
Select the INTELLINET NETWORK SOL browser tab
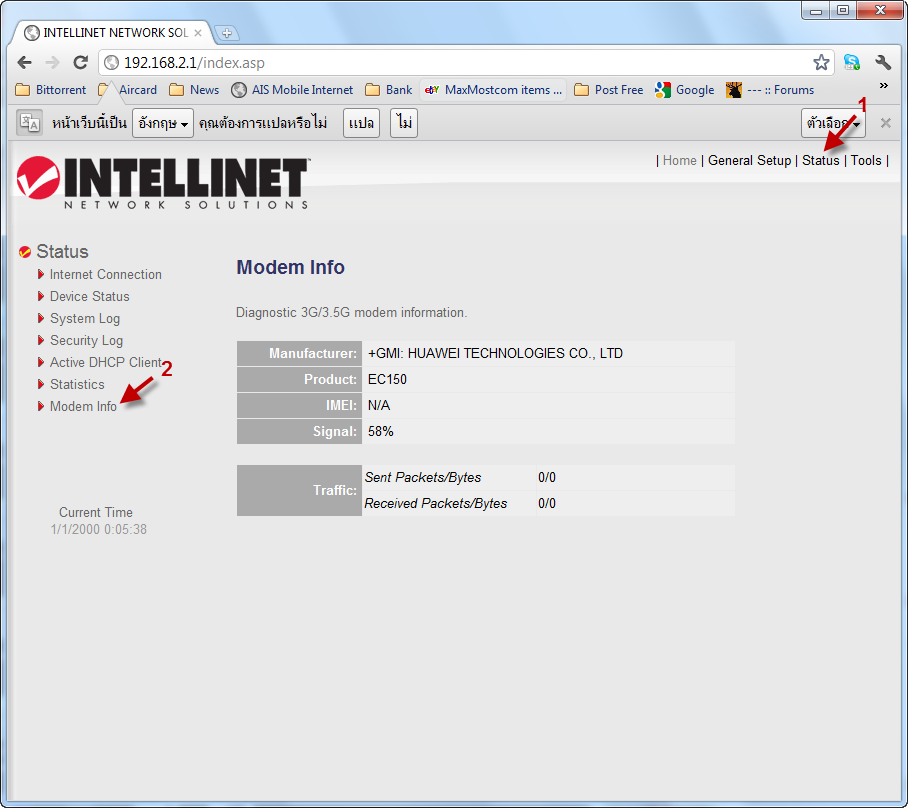[112, 33]
